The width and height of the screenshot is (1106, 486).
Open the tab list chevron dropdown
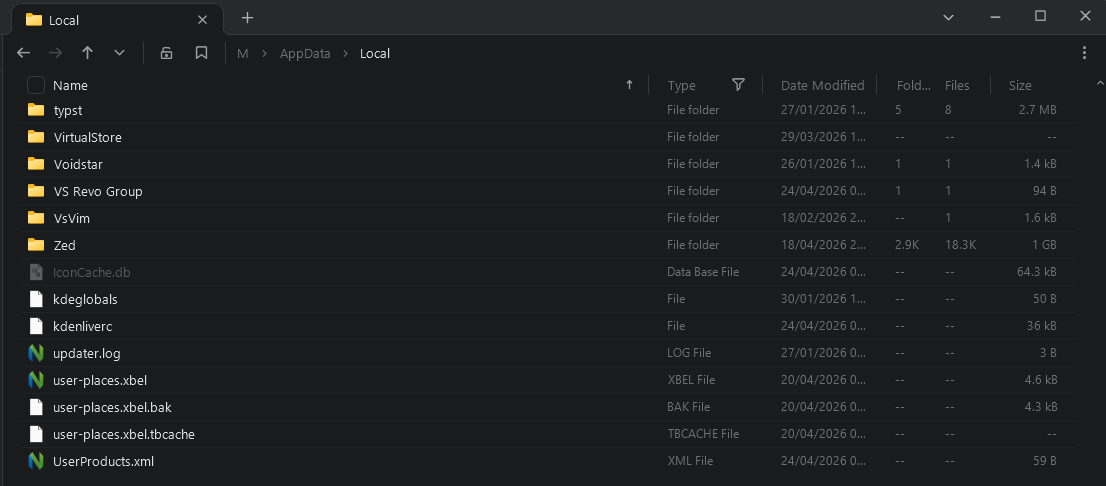(x=949, y=18)
